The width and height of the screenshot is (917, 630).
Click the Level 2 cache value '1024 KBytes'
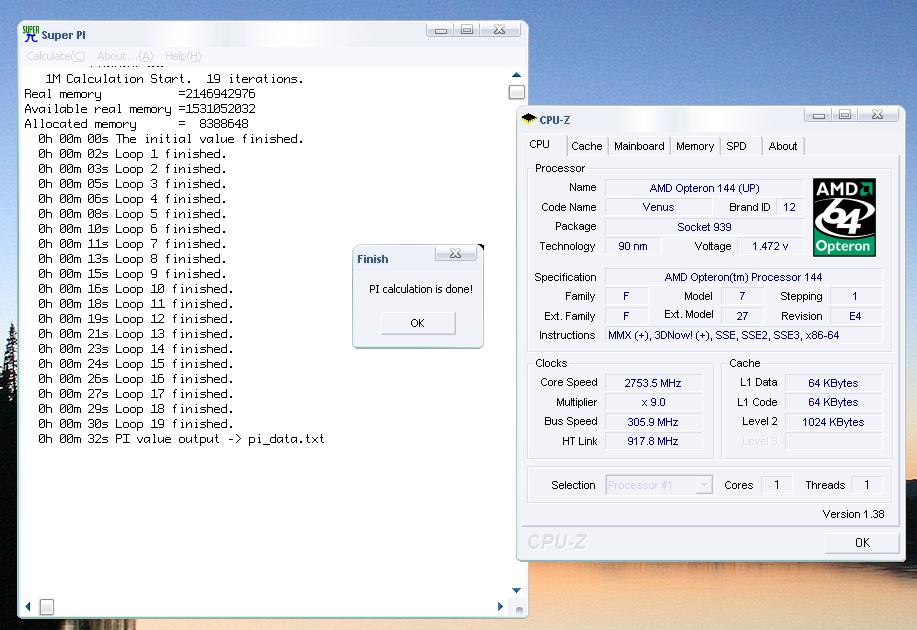[x=833, y=422]
